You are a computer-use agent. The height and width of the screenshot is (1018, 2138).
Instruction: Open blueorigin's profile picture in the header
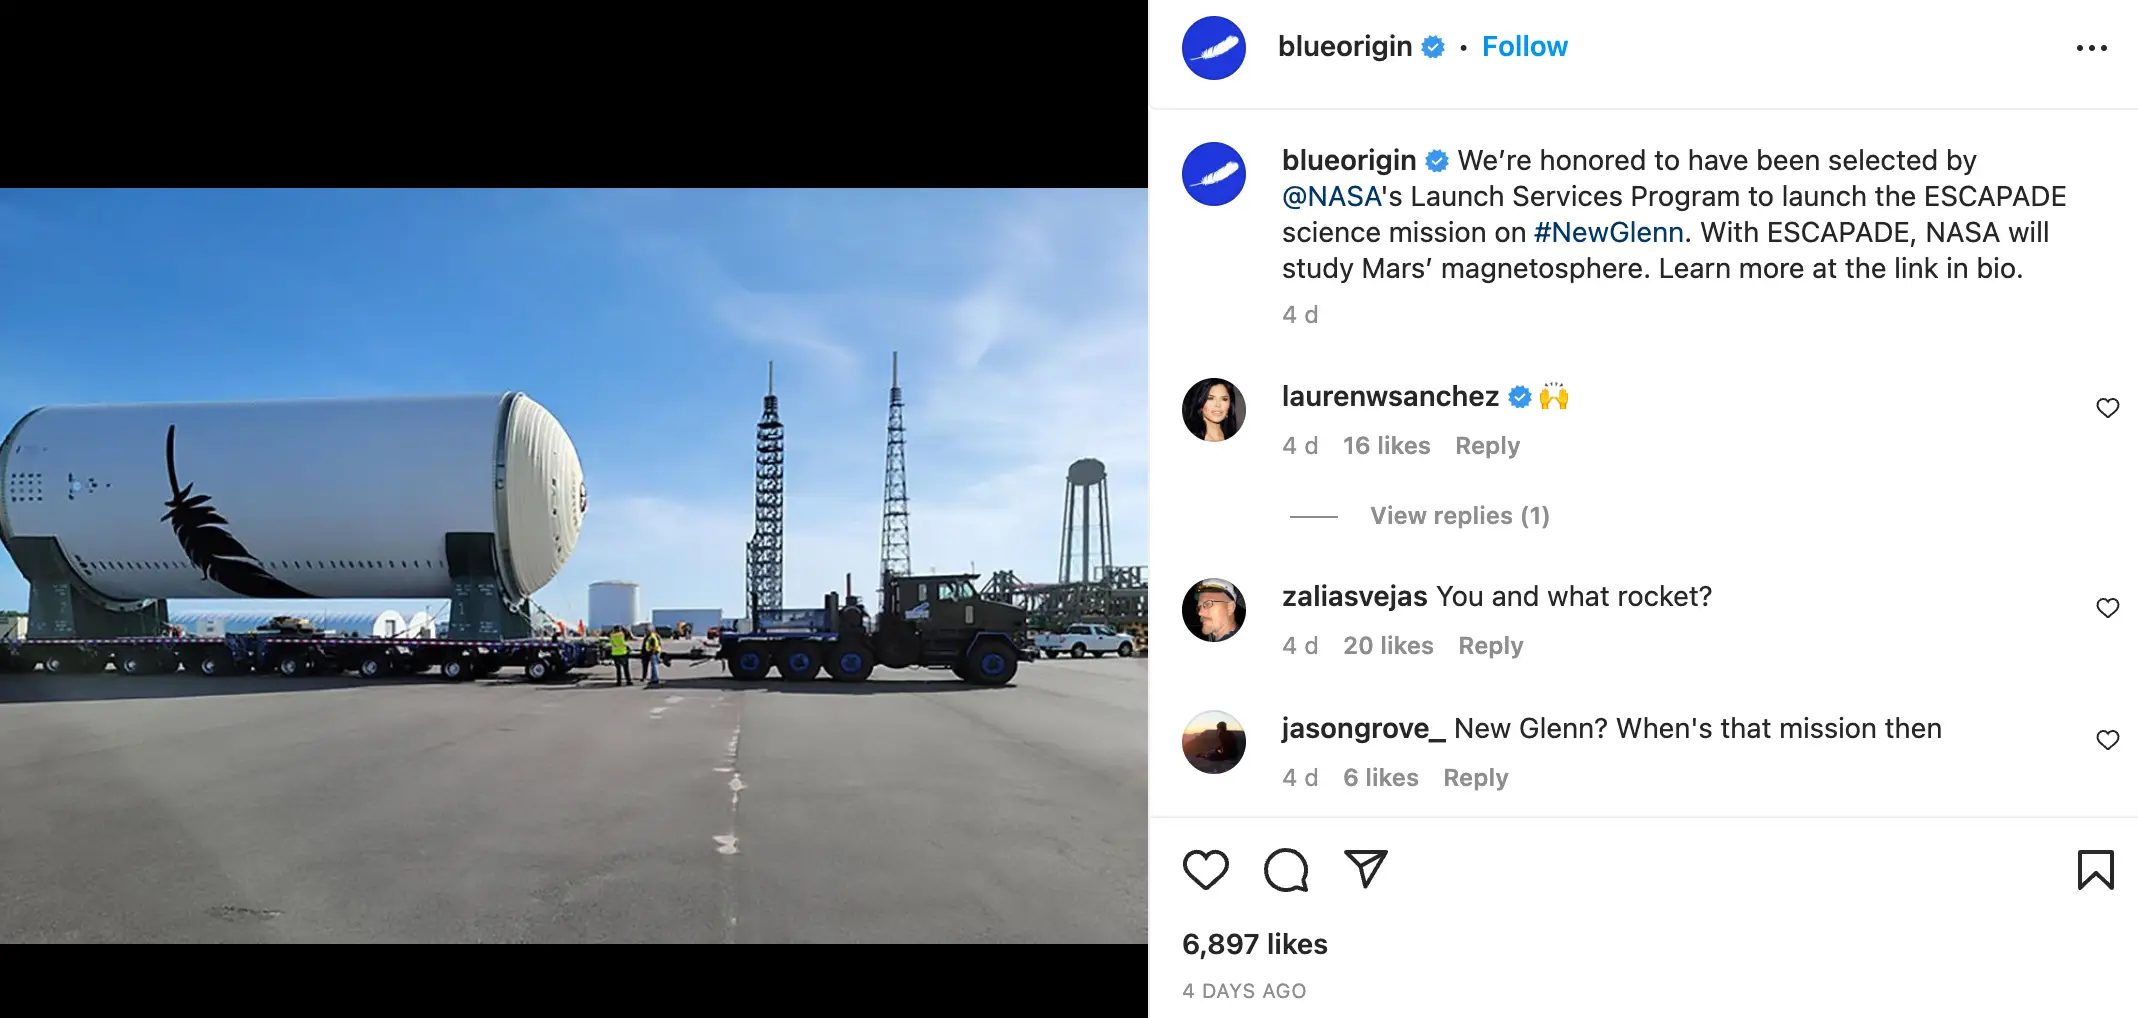pyautogui.click(x=1213, y=47)
